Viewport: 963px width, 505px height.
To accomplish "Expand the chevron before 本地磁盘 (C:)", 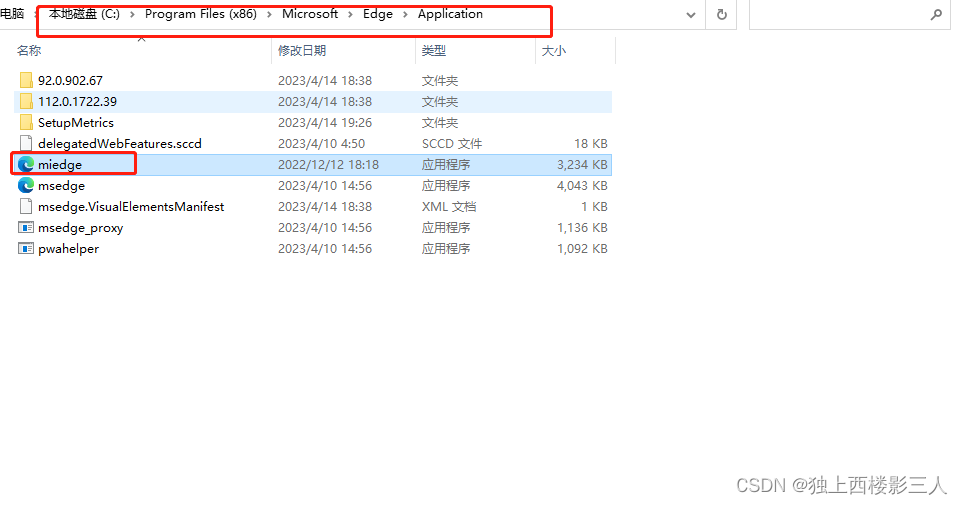I will click(36, 15).
